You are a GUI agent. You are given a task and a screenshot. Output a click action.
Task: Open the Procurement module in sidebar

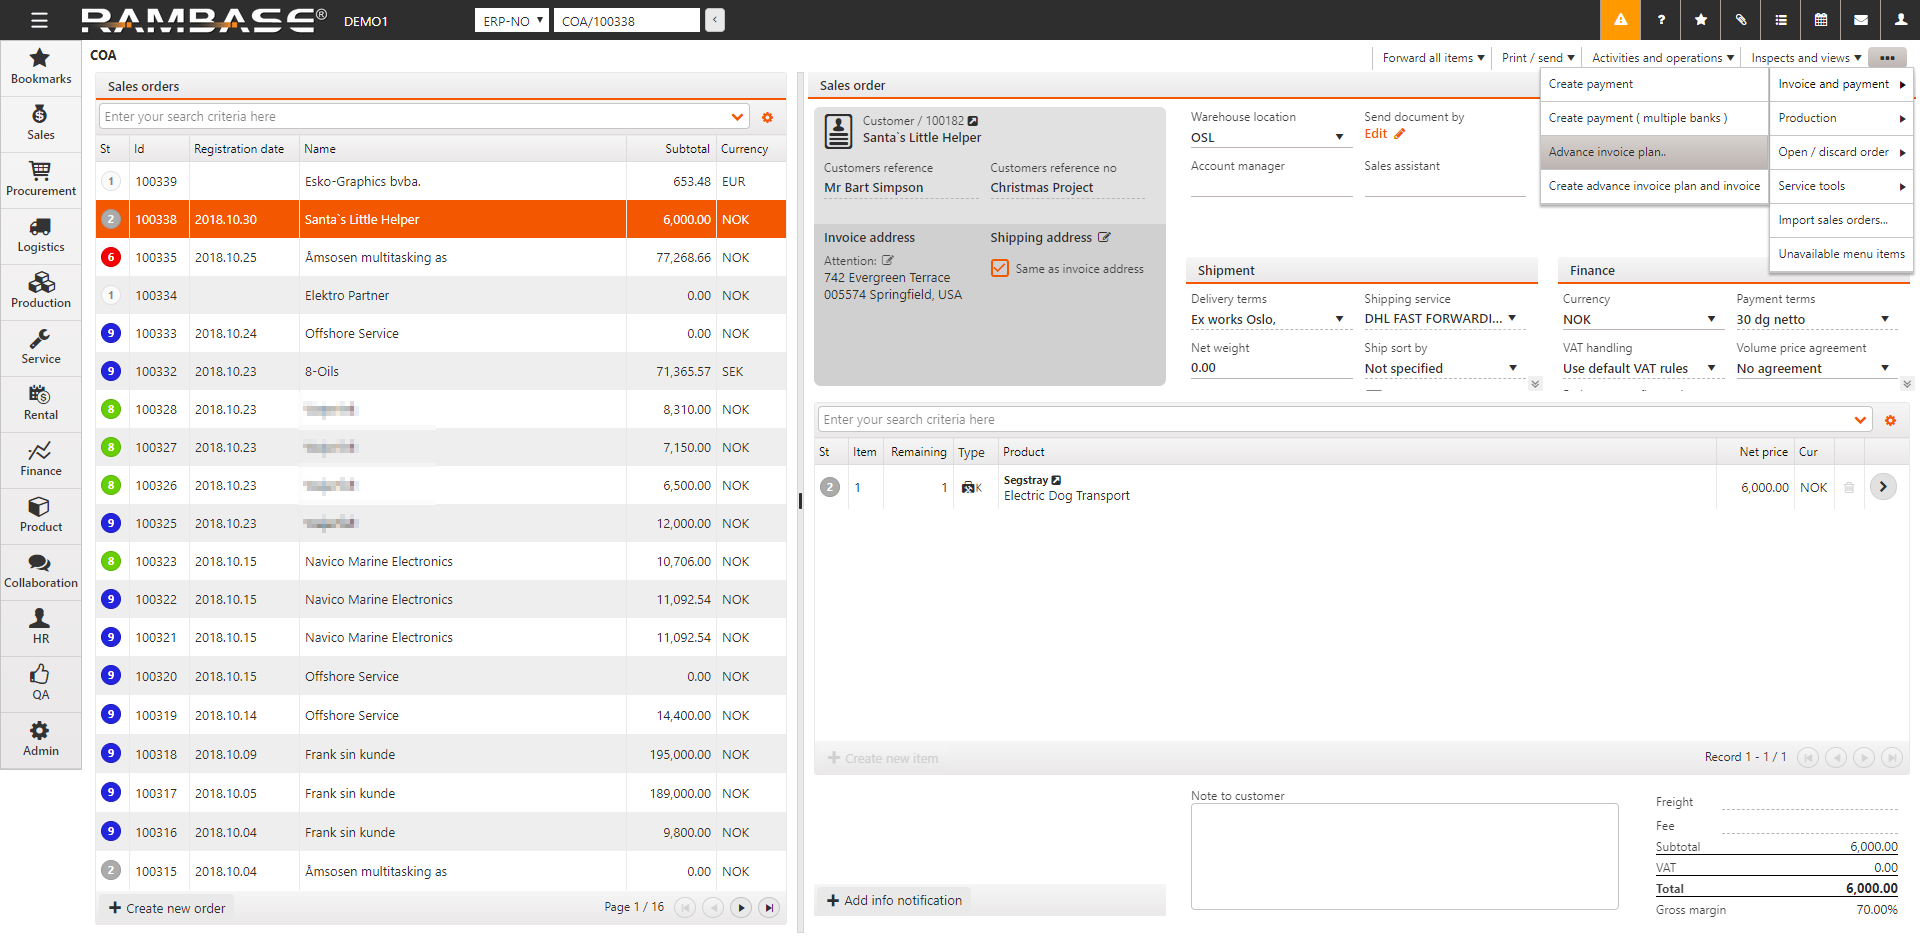40,178
